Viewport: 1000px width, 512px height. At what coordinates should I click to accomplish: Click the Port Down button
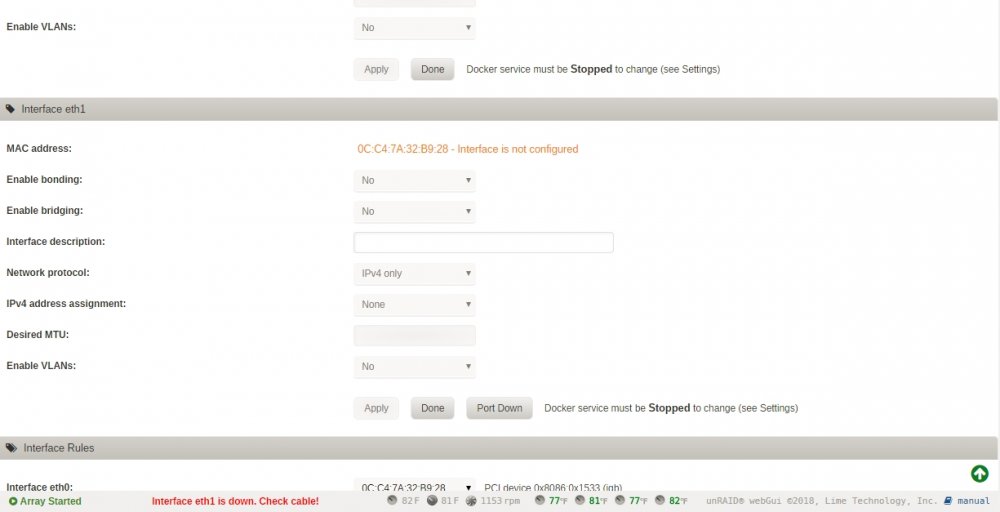[x=499, y=408]
